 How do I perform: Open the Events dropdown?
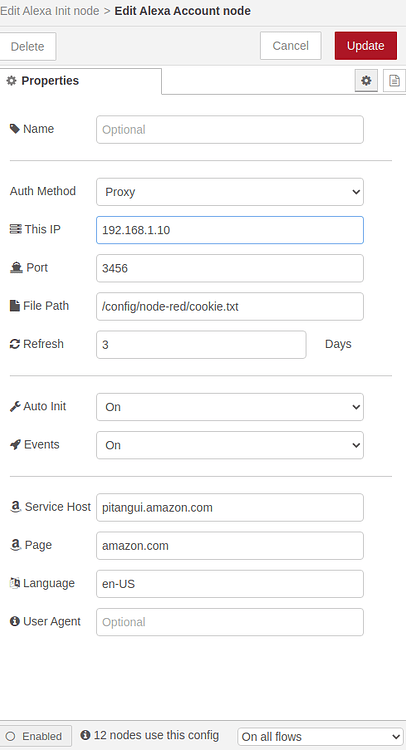230,445
